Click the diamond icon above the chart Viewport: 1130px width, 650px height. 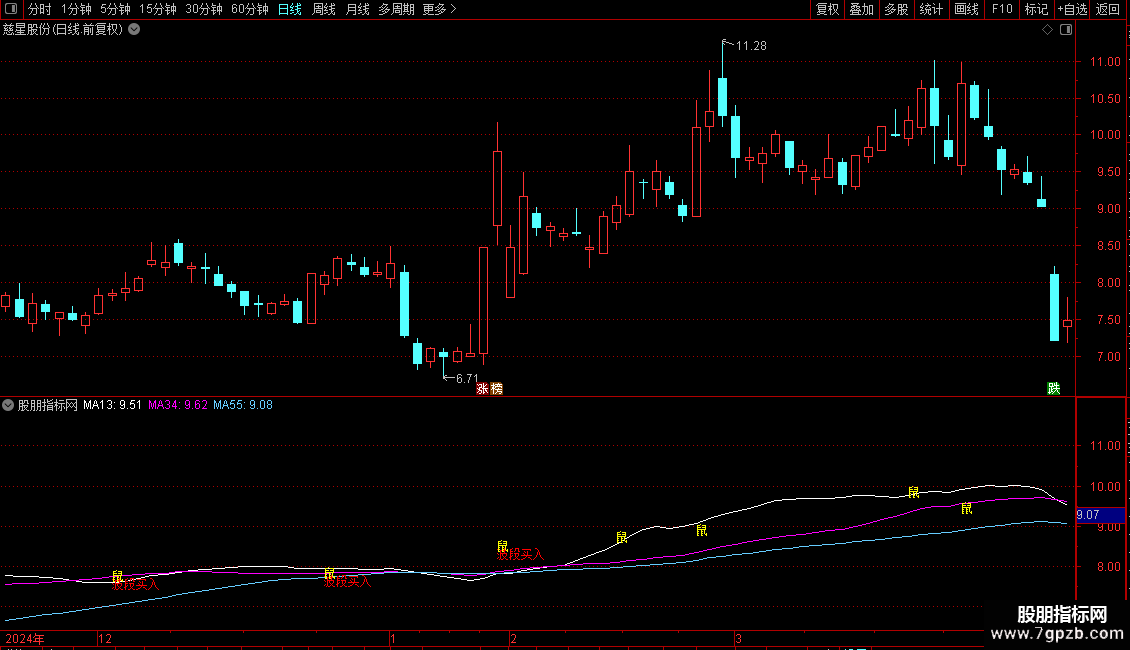tap(1047, 30)
